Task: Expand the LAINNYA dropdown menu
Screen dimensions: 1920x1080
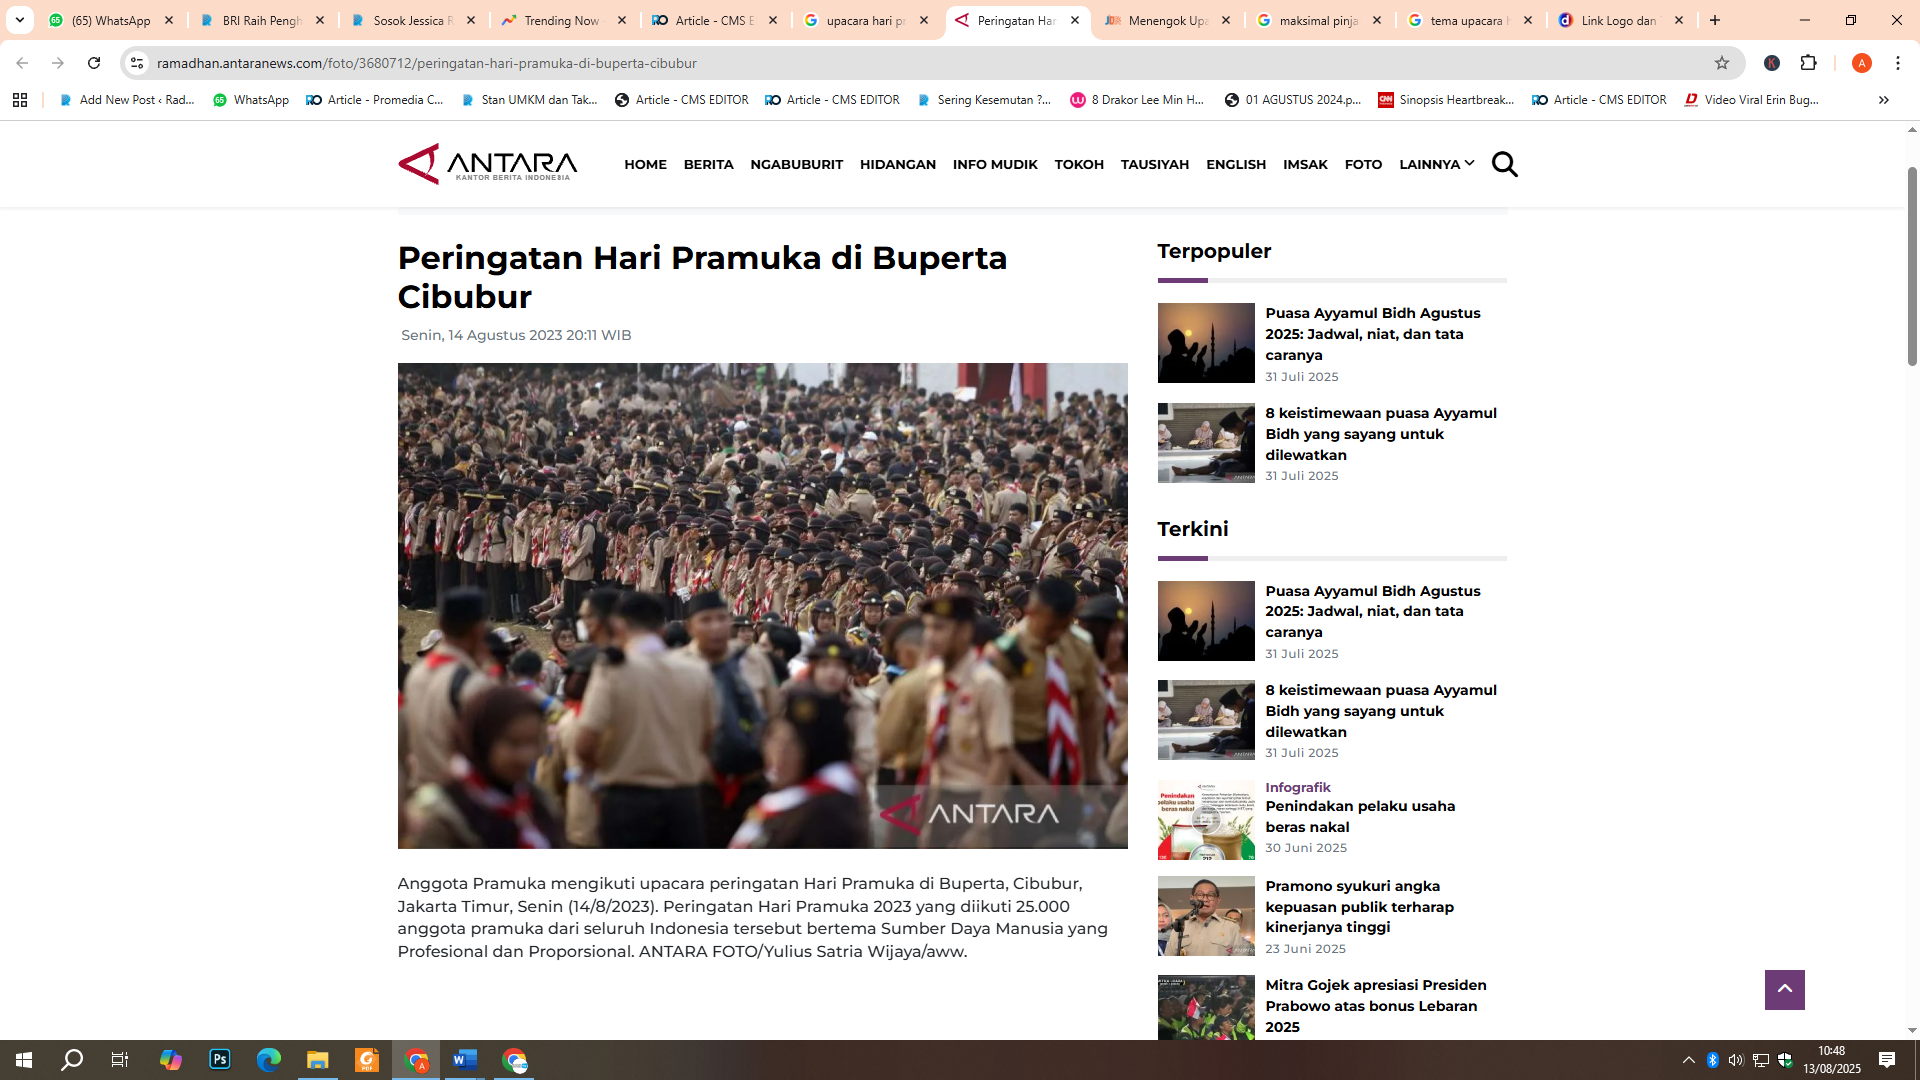Action: pyautogui.click(x=1436, y=164)
